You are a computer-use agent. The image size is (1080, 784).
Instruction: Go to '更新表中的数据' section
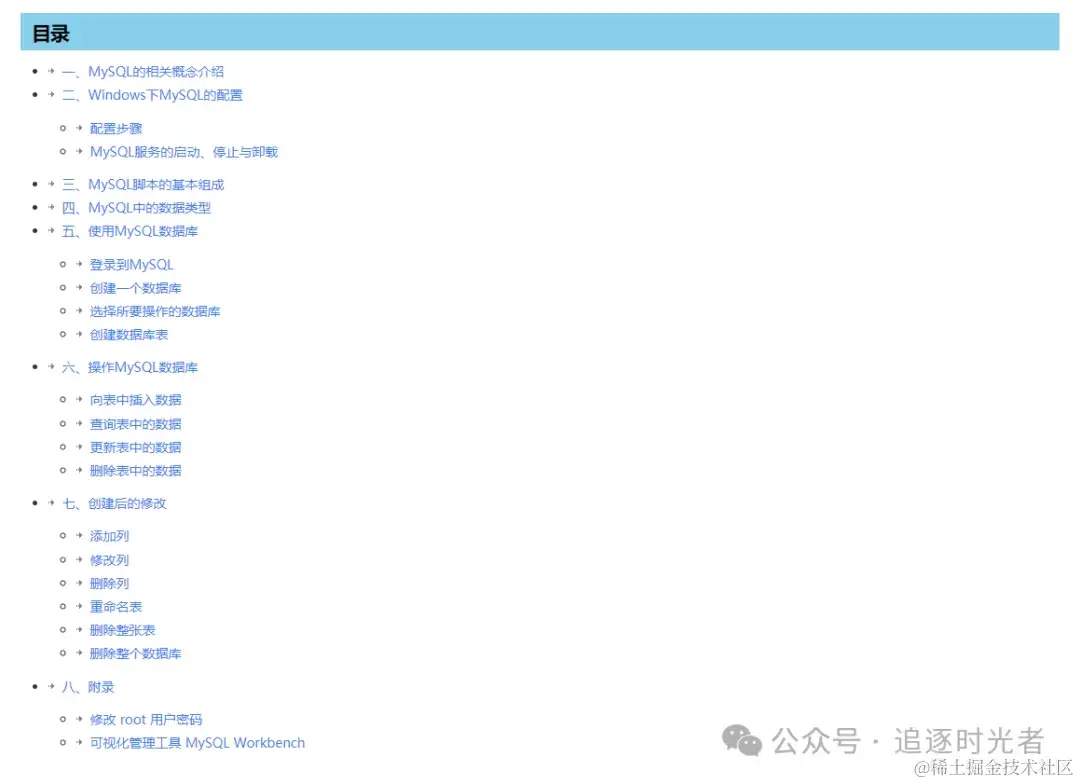pos(136,448)
